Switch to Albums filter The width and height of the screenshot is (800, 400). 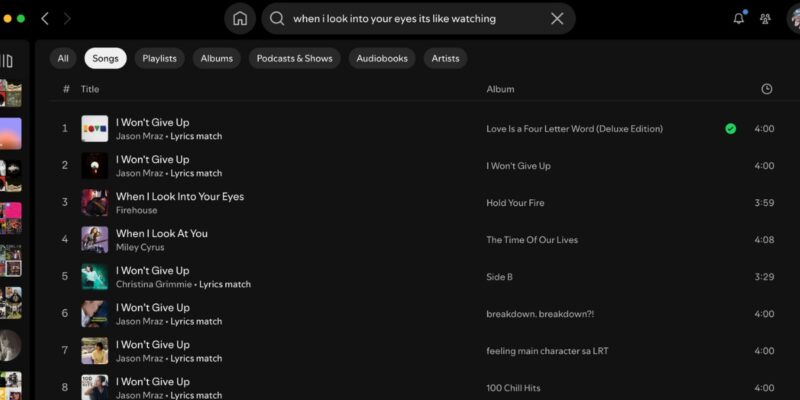pyautogui.click(x=216, y=58)
